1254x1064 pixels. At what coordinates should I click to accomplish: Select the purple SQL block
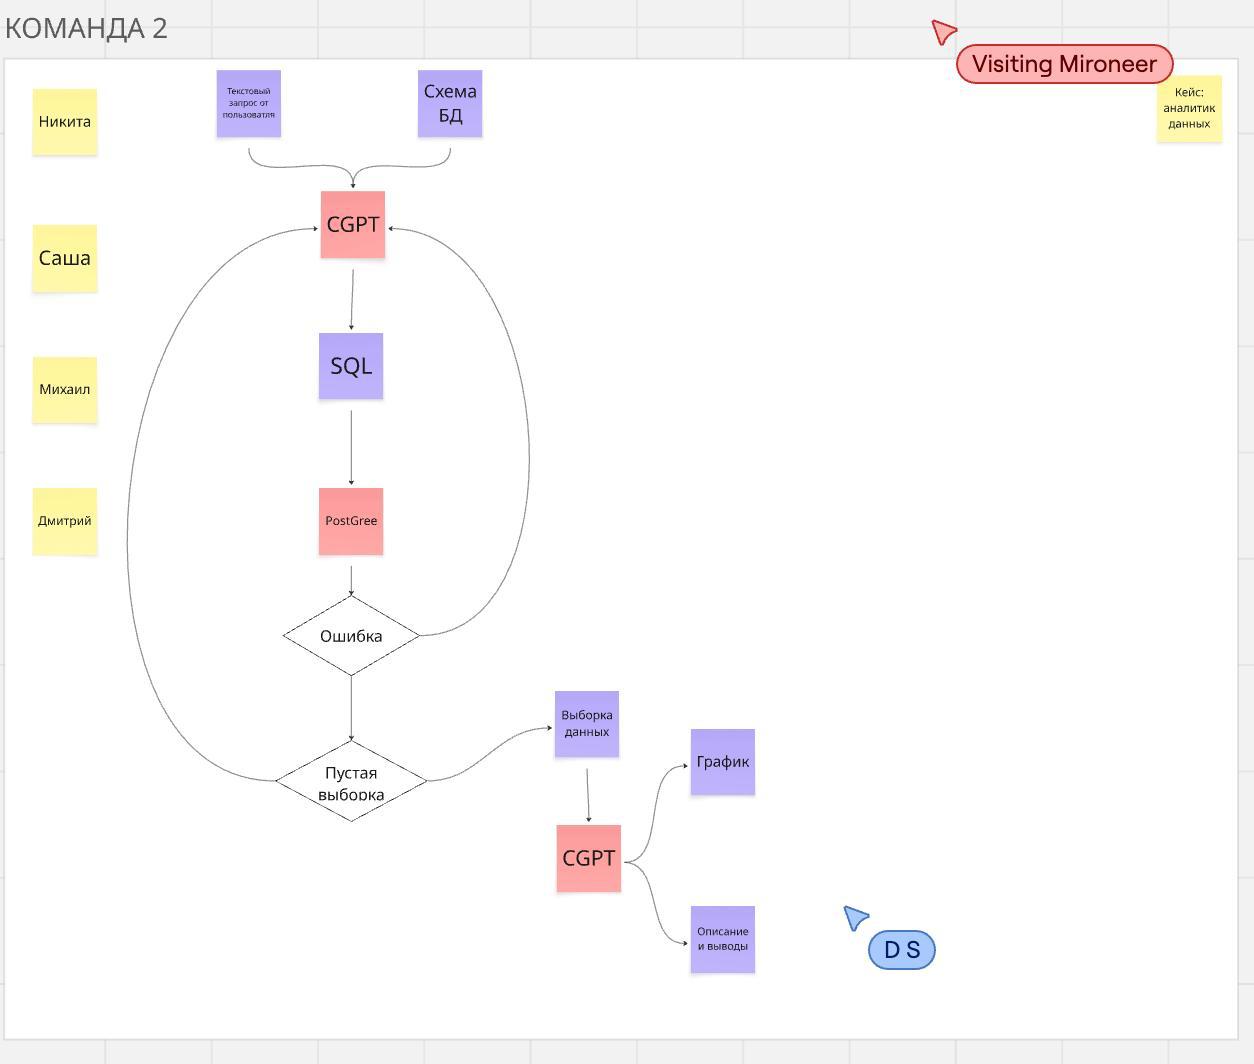tap(351, 366)
